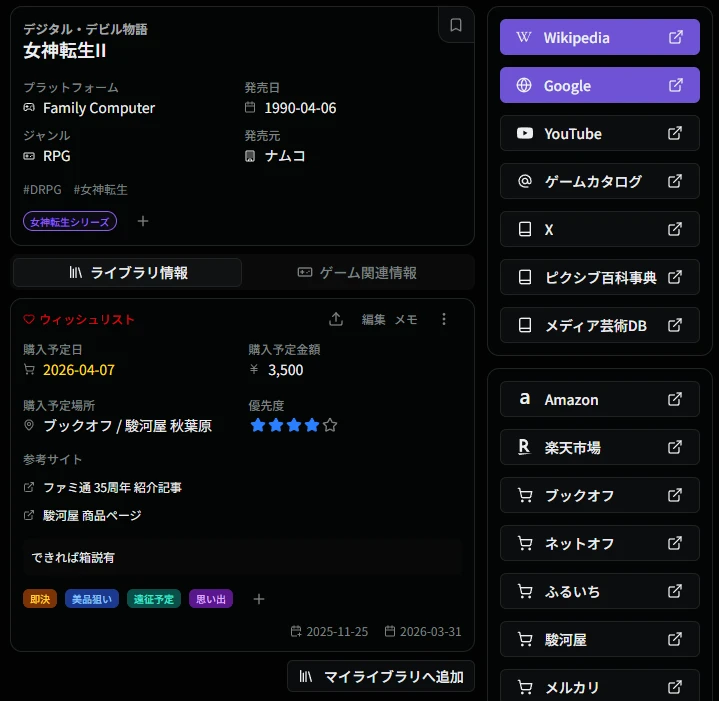Click メモ in the wishlist card
The width and height of the screenshot is (719, 701).
point(406,320)
